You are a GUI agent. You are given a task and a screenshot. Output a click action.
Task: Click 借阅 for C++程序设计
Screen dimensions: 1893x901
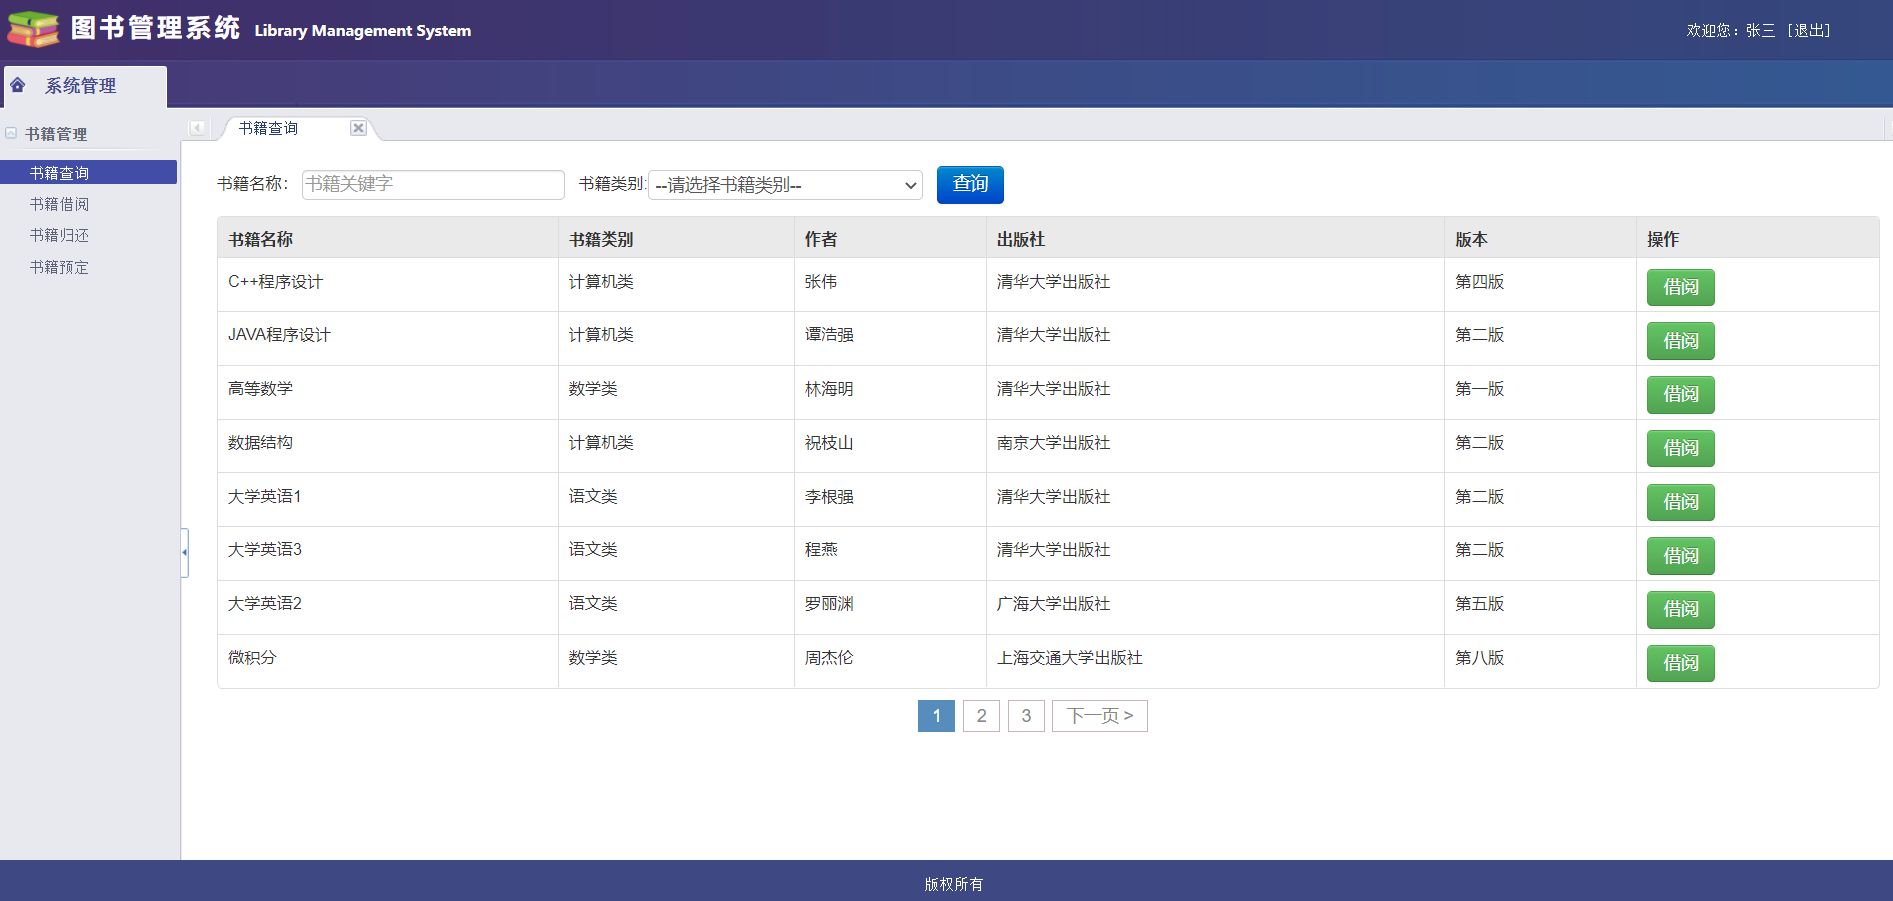1680,287
